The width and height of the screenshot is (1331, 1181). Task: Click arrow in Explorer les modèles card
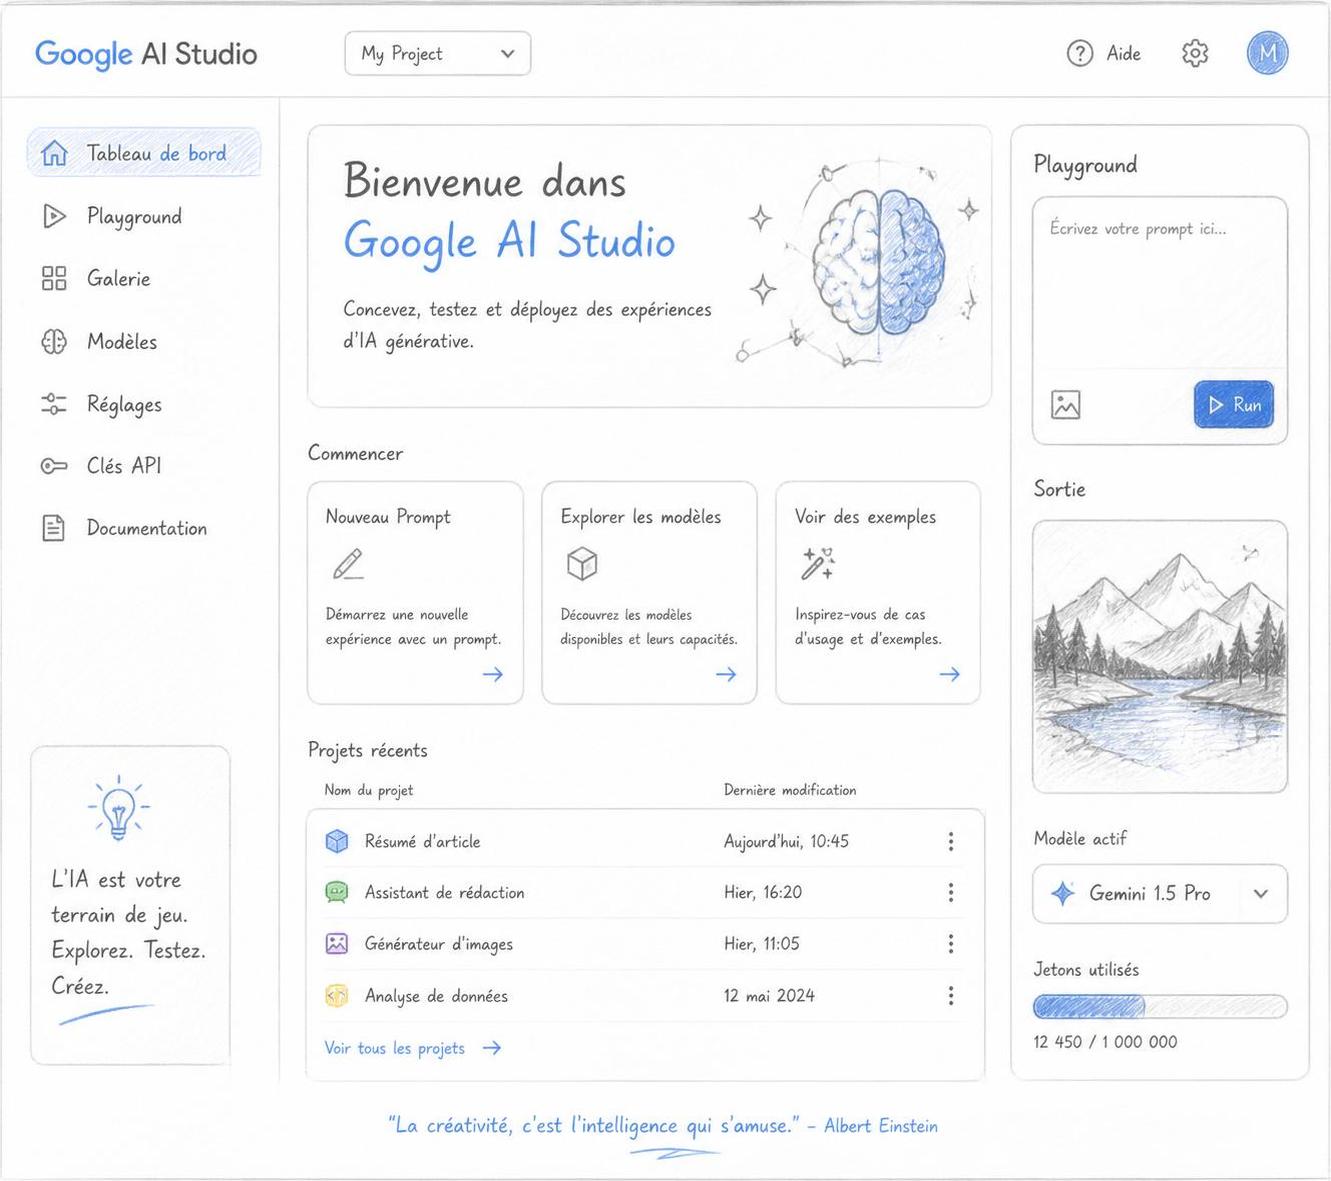tap(726, 674)
